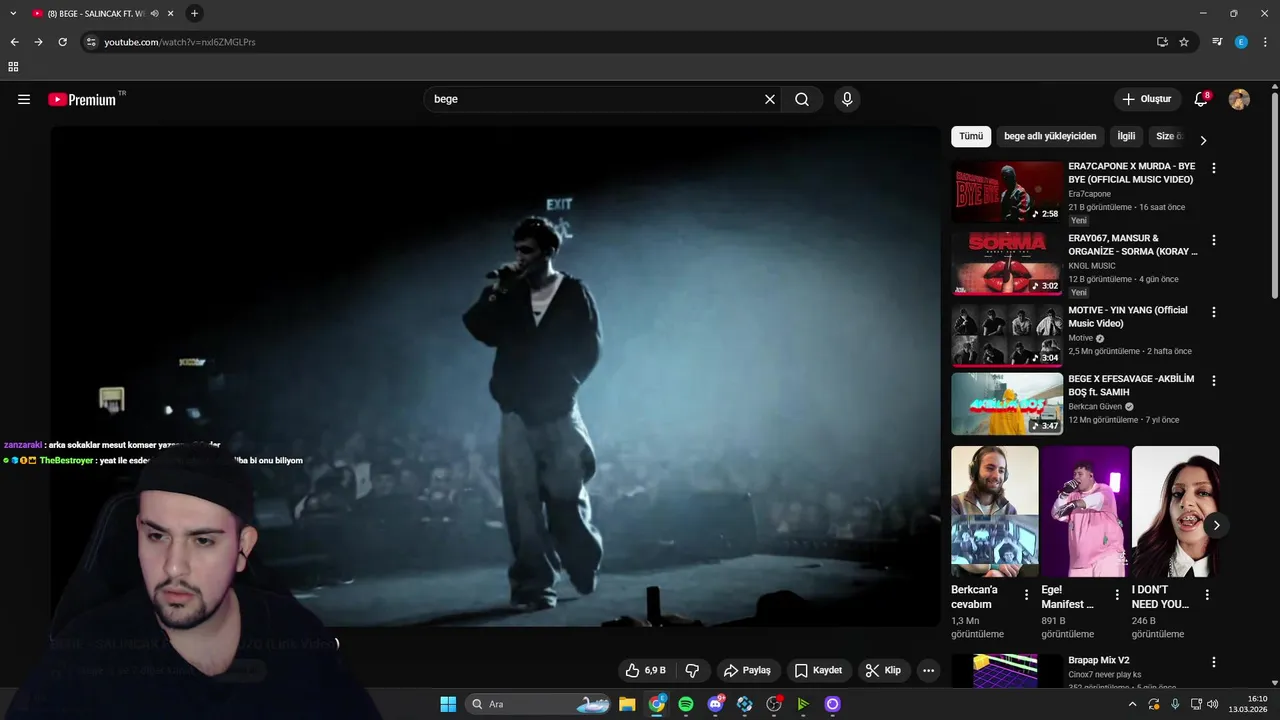View site information icon in address bar
Viewport: 1280px width, 720px height.
pos(91,42)
